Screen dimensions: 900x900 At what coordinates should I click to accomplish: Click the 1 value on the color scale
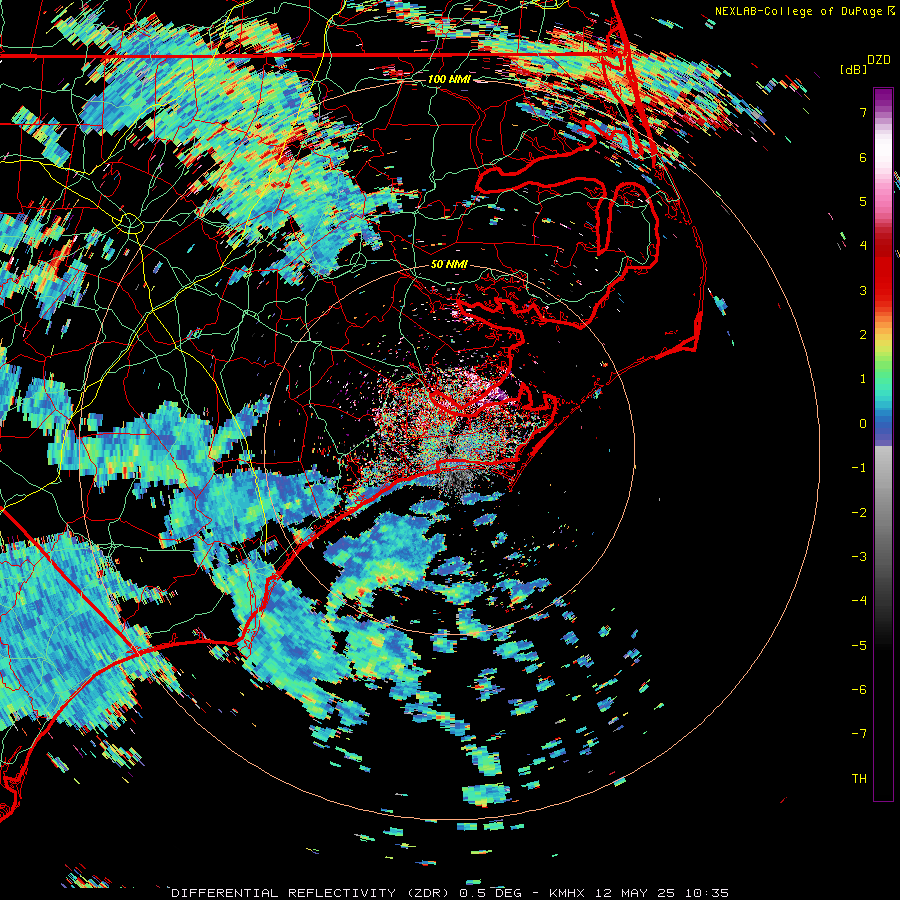(x=863, y=379)
